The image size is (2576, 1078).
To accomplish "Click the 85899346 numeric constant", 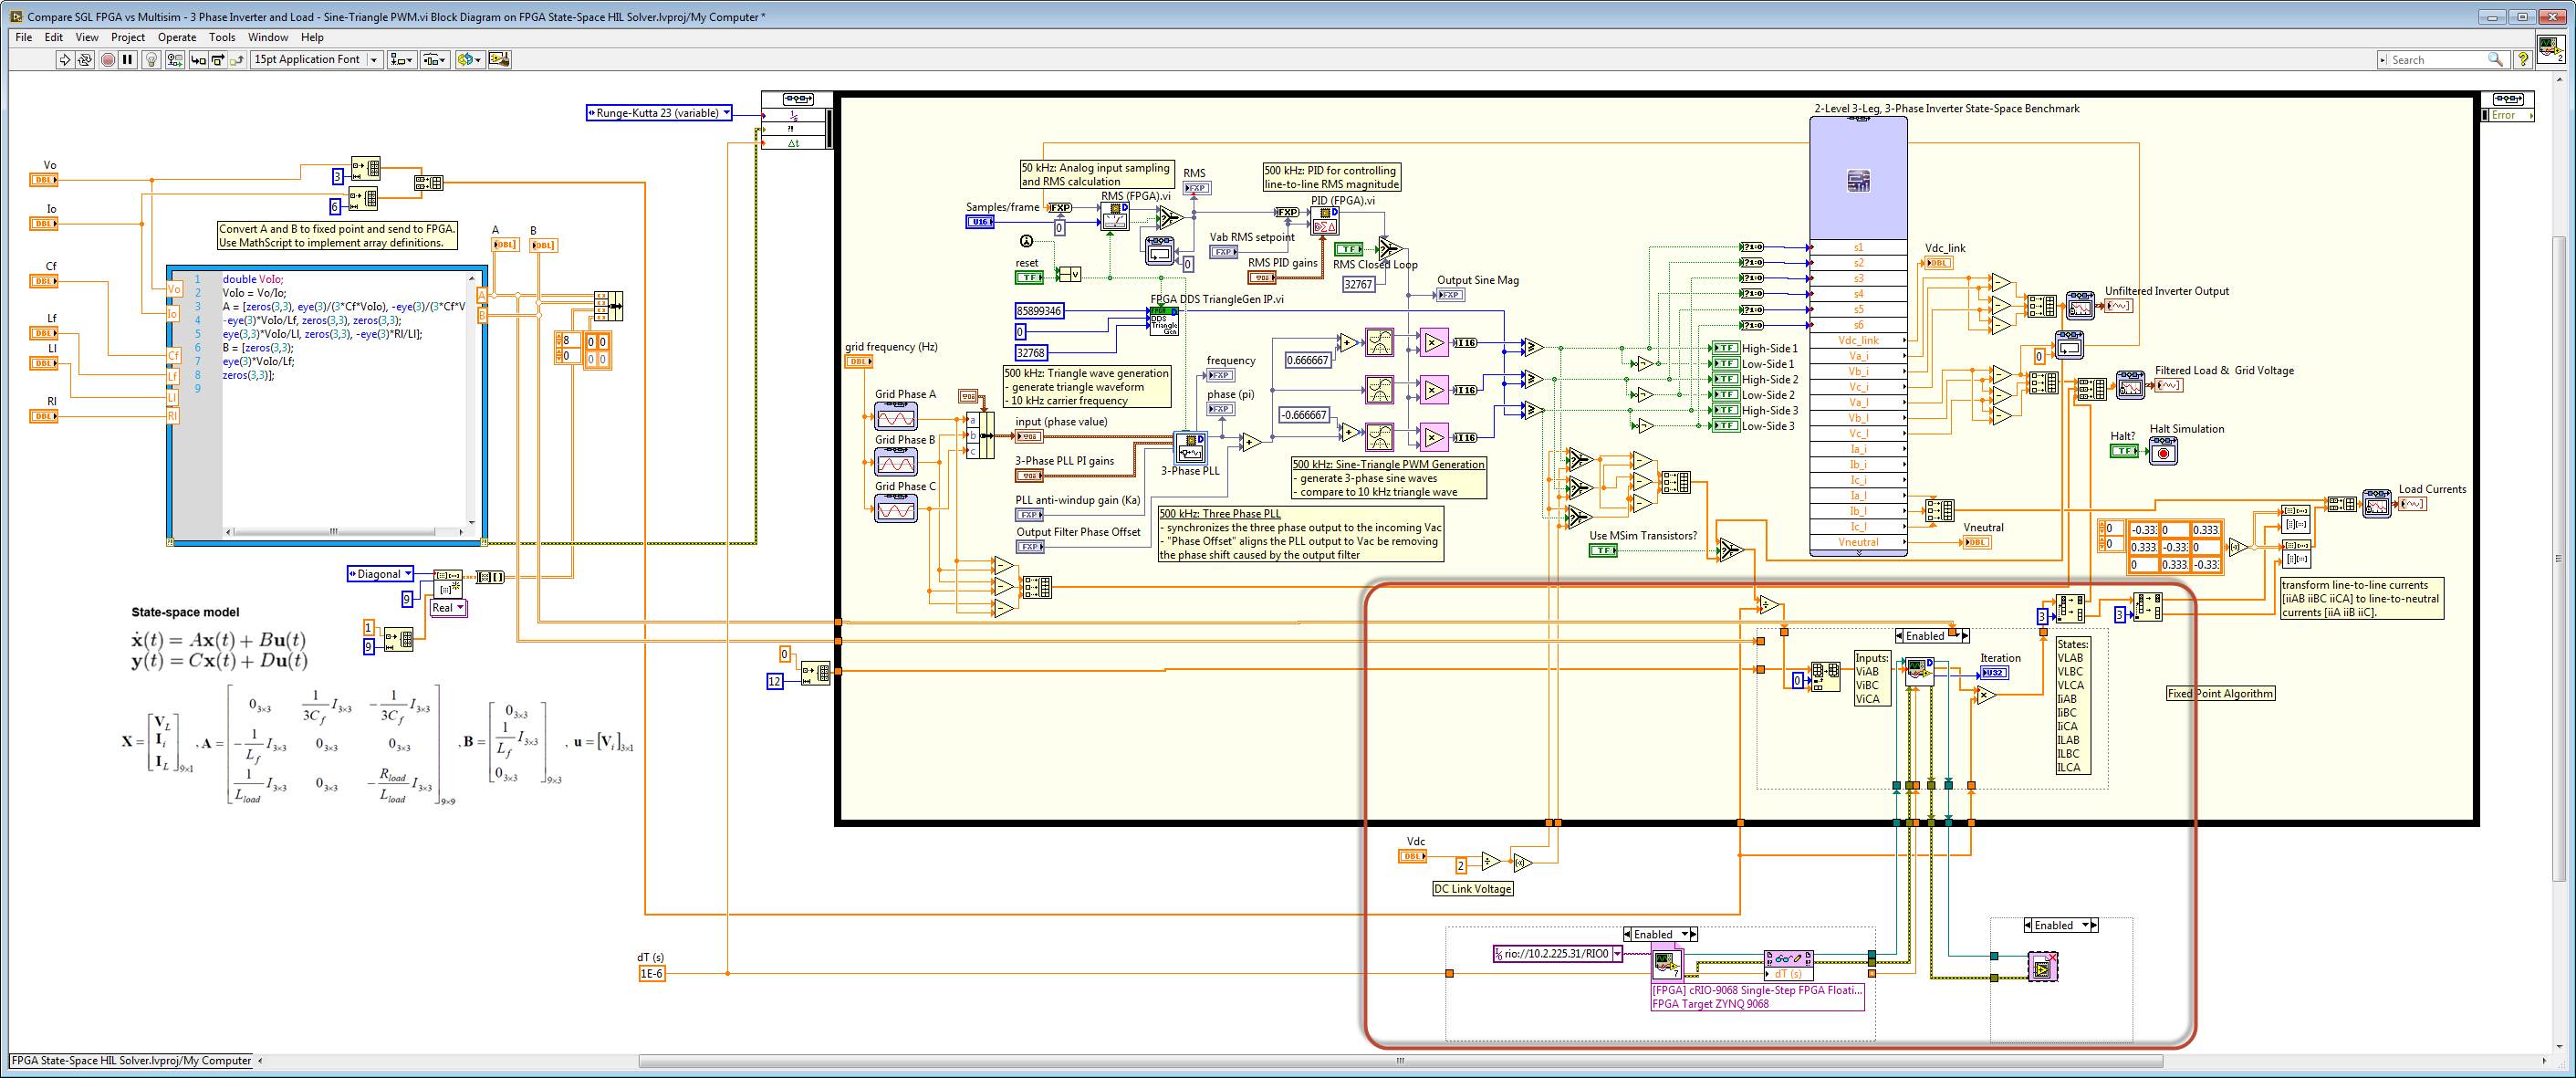I will coord(1039,311).
